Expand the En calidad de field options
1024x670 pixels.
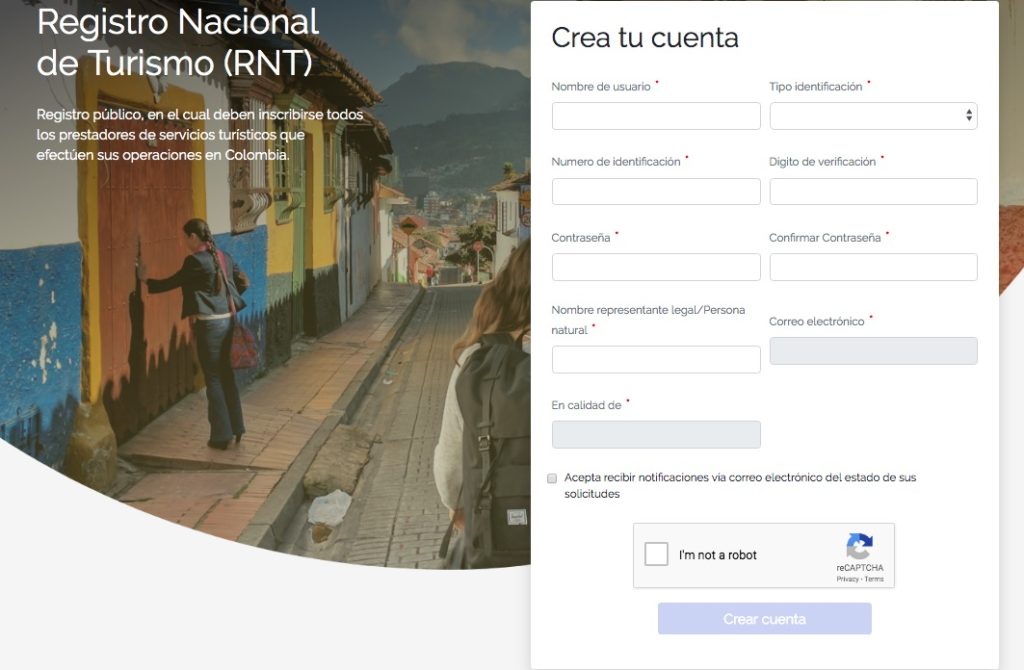click(x=655, y=434)
